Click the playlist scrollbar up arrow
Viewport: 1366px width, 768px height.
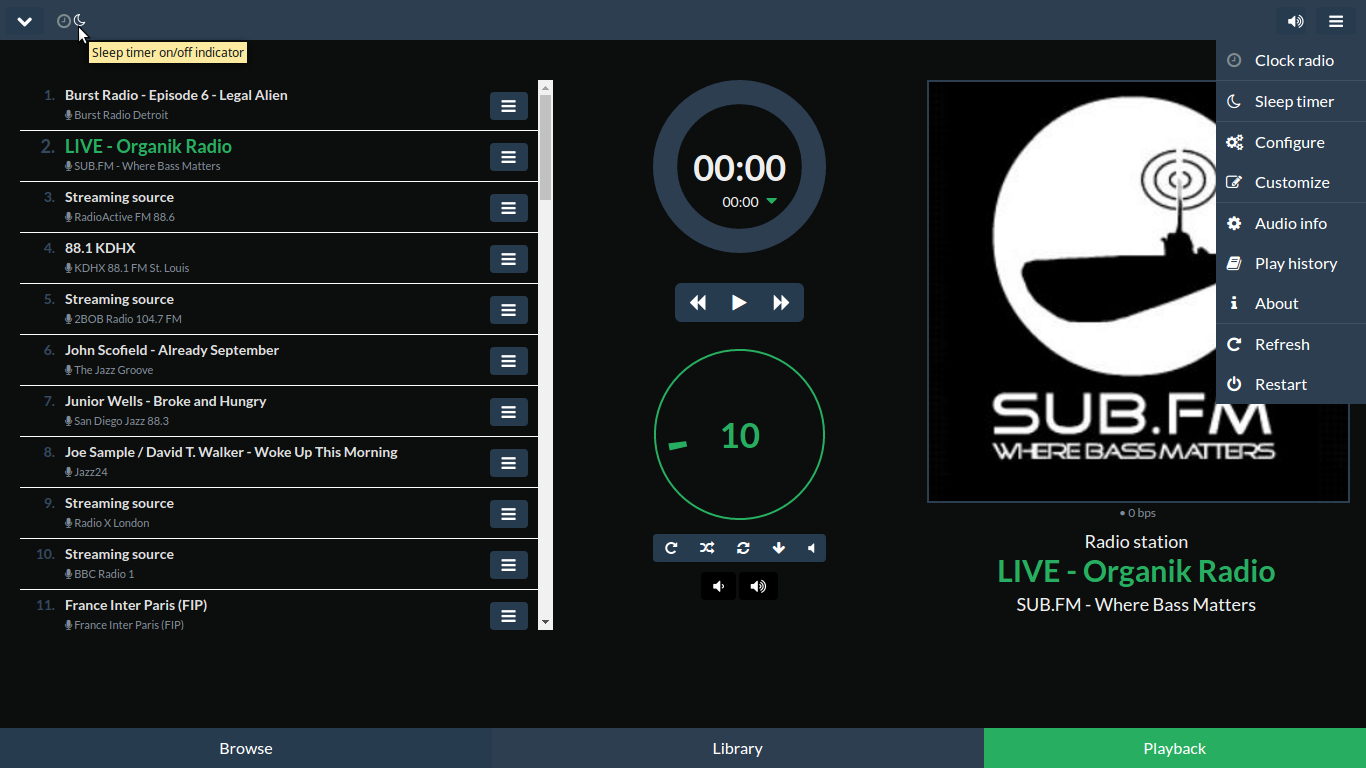click(545, 87)
